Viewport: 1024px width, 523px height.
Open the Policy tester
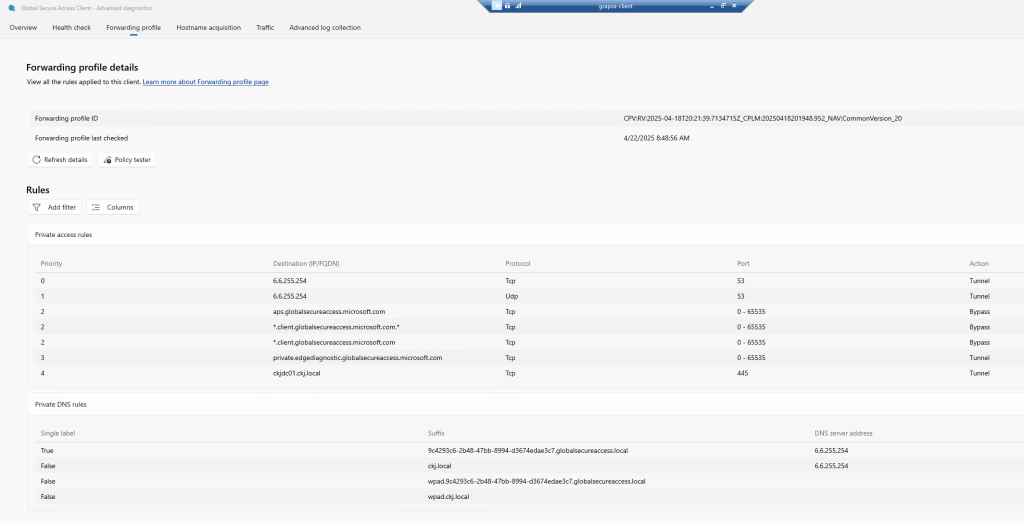[x=127, y=160]
